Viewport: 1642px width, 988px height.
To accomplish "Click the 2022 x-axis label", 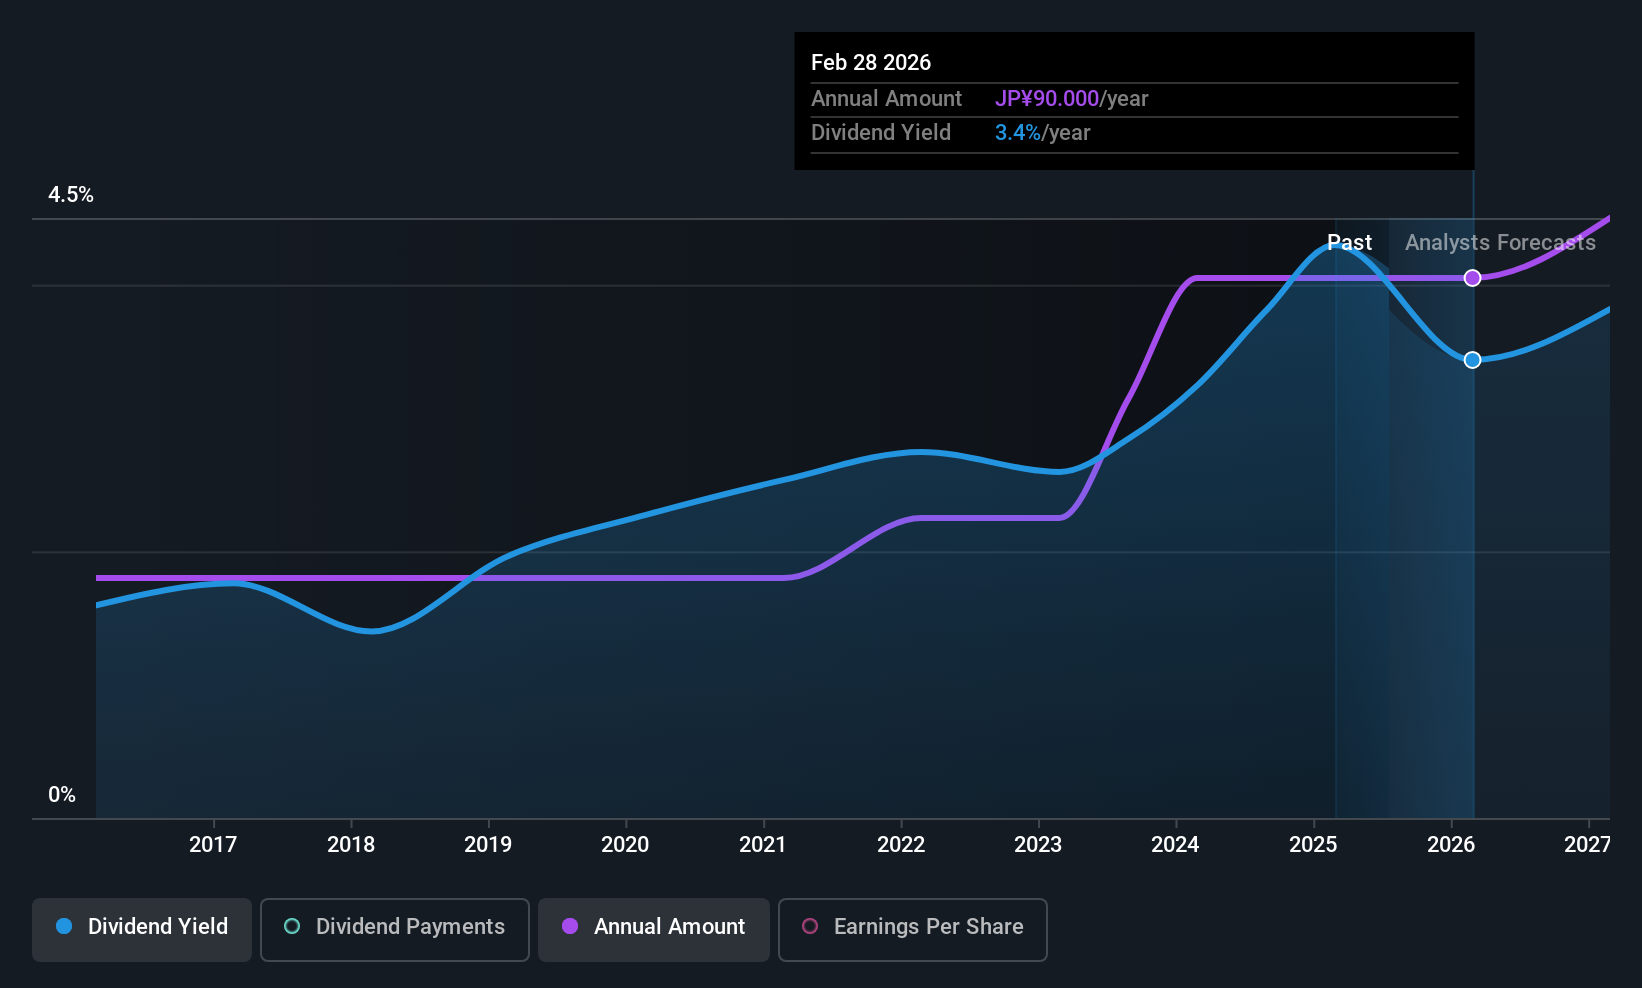I will [x=901, y=845].
